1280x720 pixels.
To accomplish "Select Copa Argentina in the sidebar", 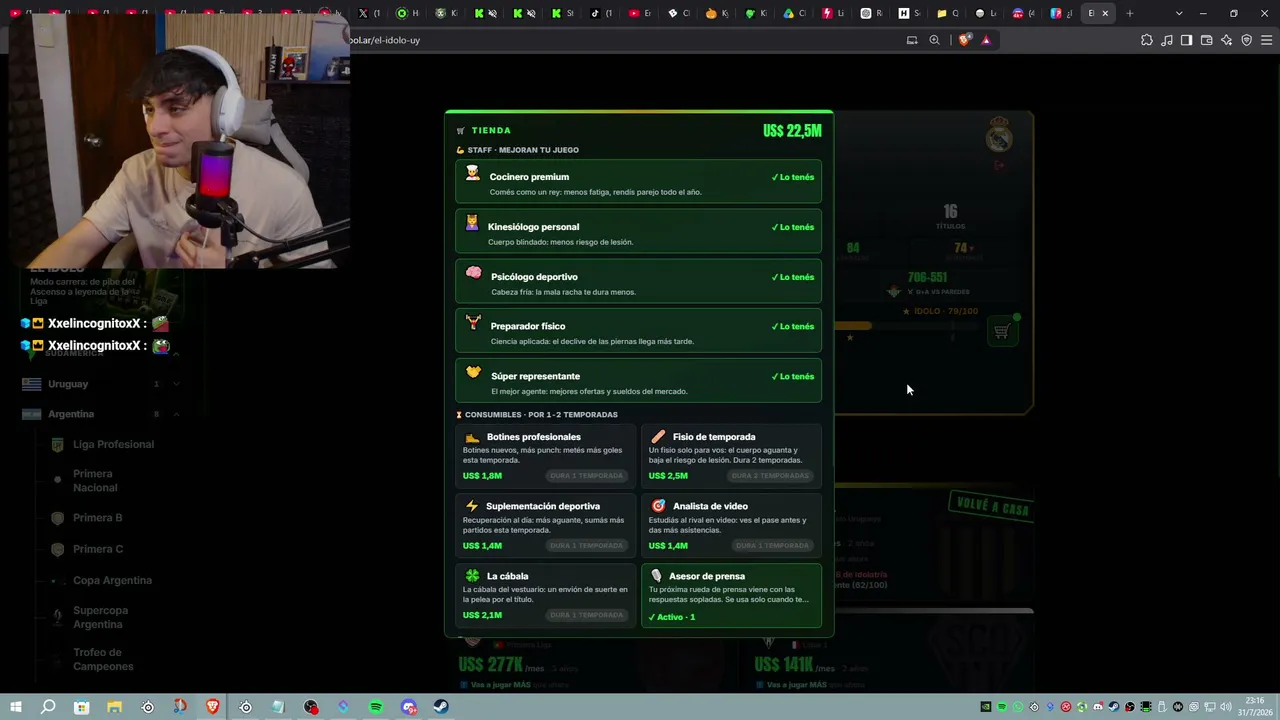I will click(x=112, y=580).
